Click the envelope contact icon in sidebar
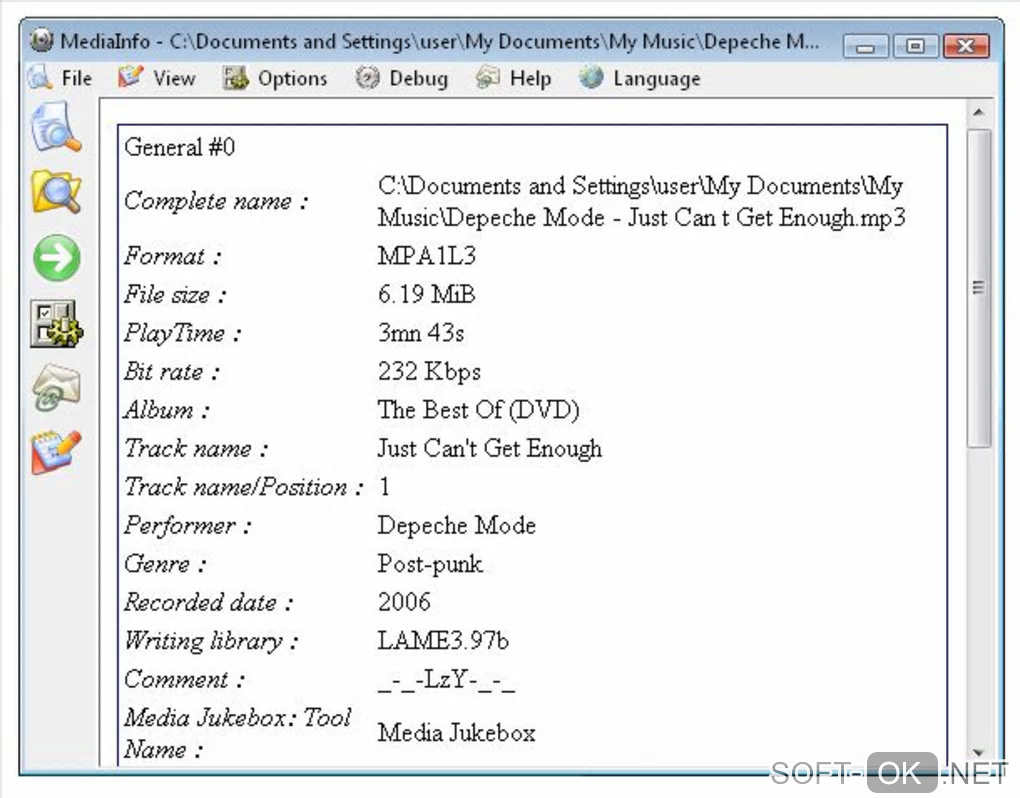Image resolution: width=1020 pixels, height=798 pixels. [x=57, y=388]
